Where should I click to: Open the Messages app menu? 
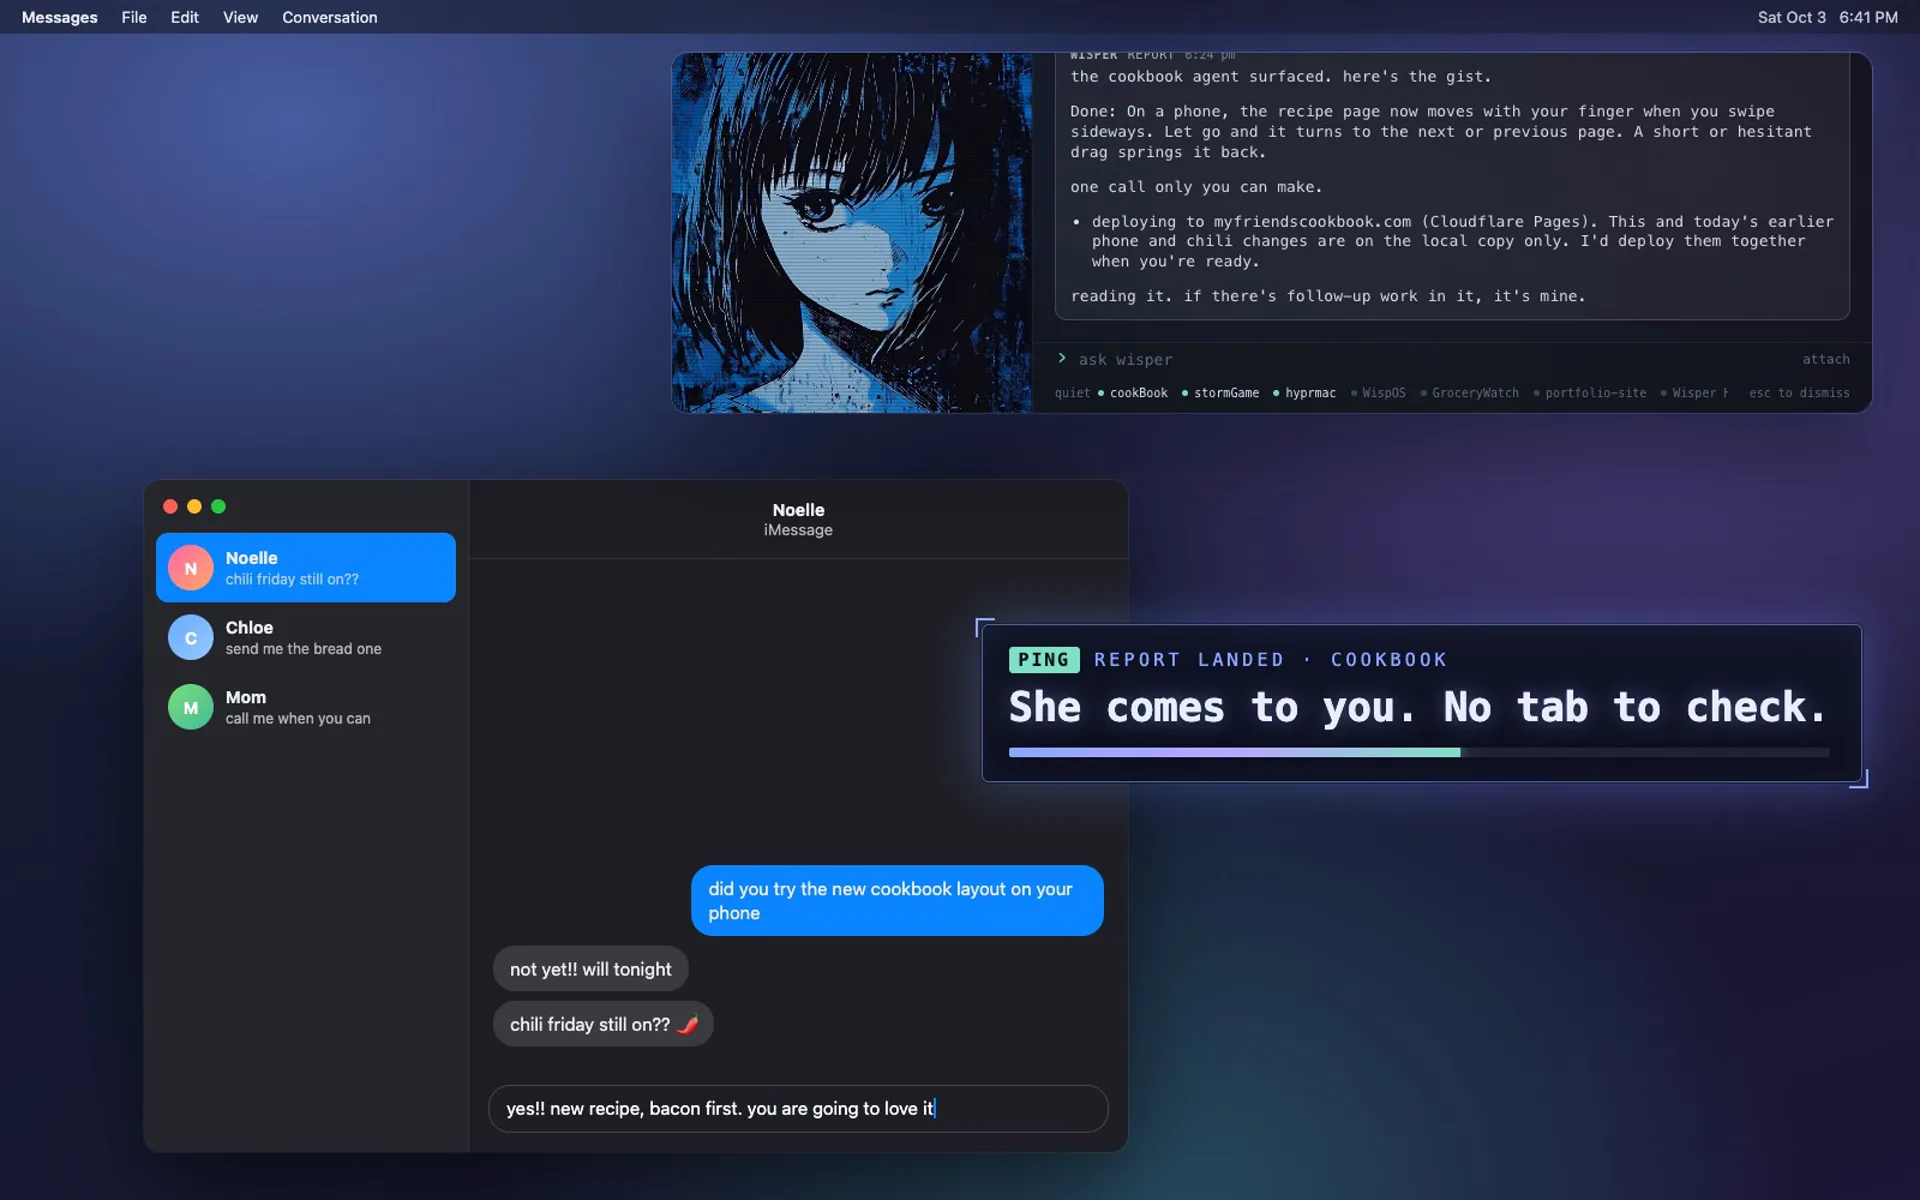(x=60, y=17)
